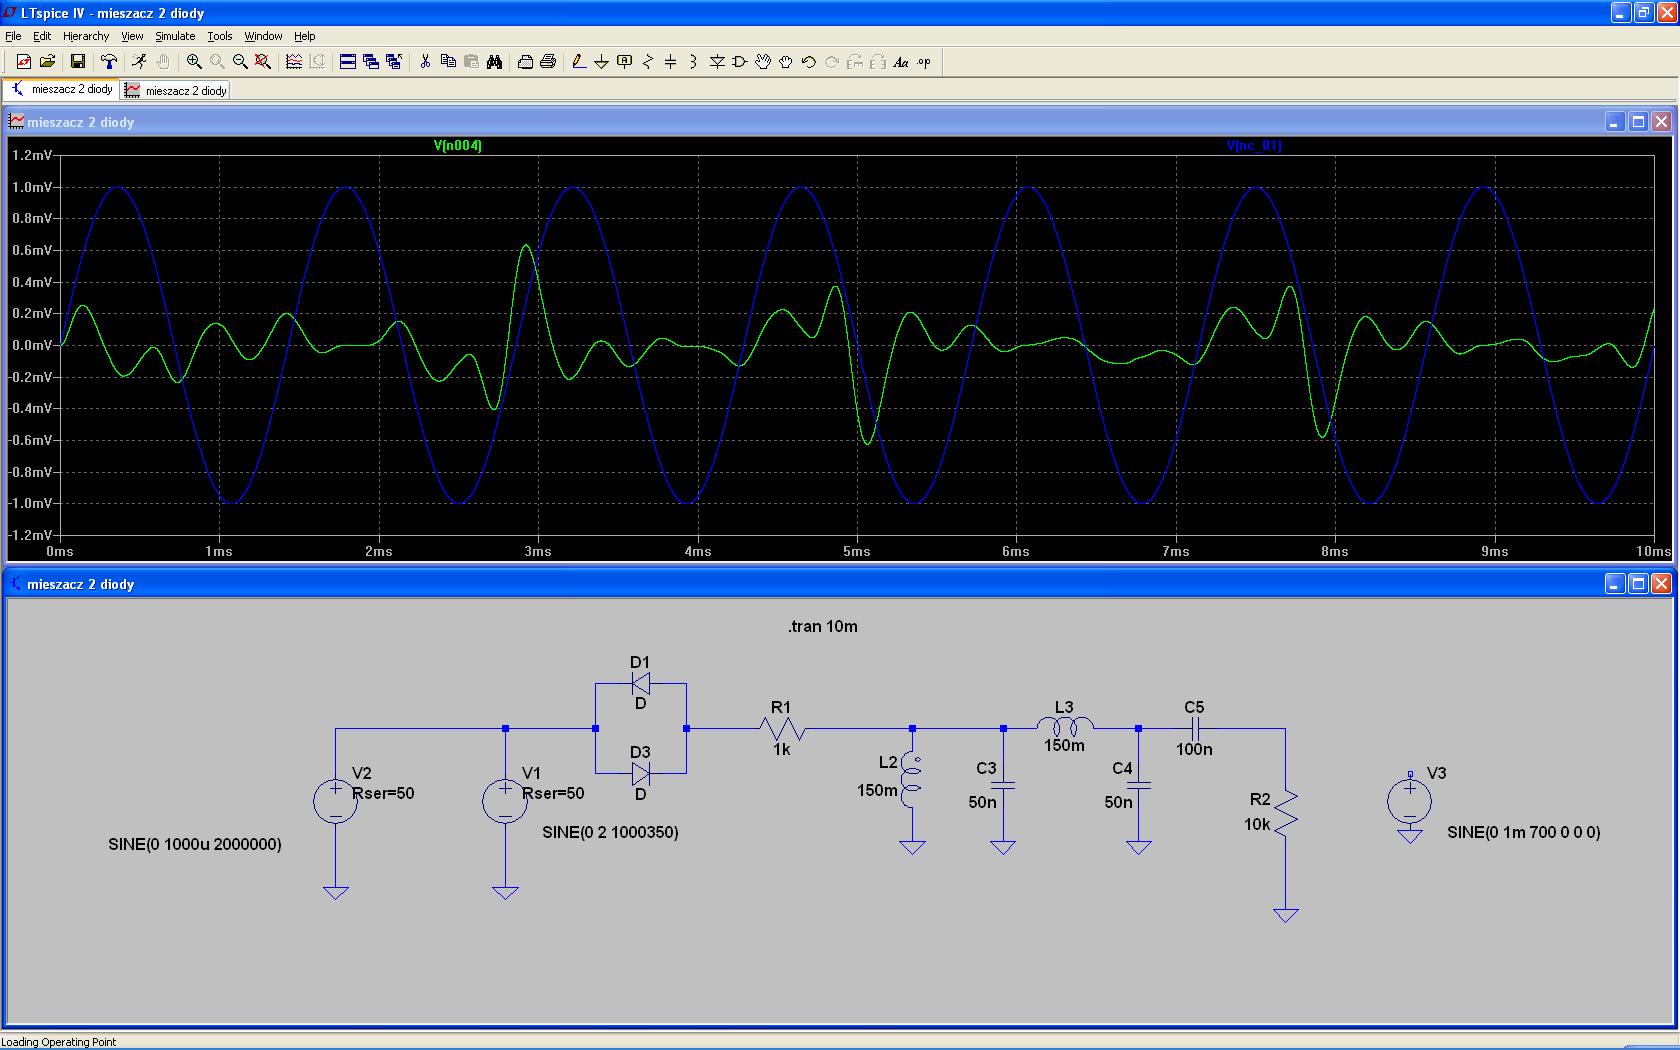The height and width of the screenshot is (1050, 1680).
Task: Click the Cut scissors icon
Action: (425, 62)
